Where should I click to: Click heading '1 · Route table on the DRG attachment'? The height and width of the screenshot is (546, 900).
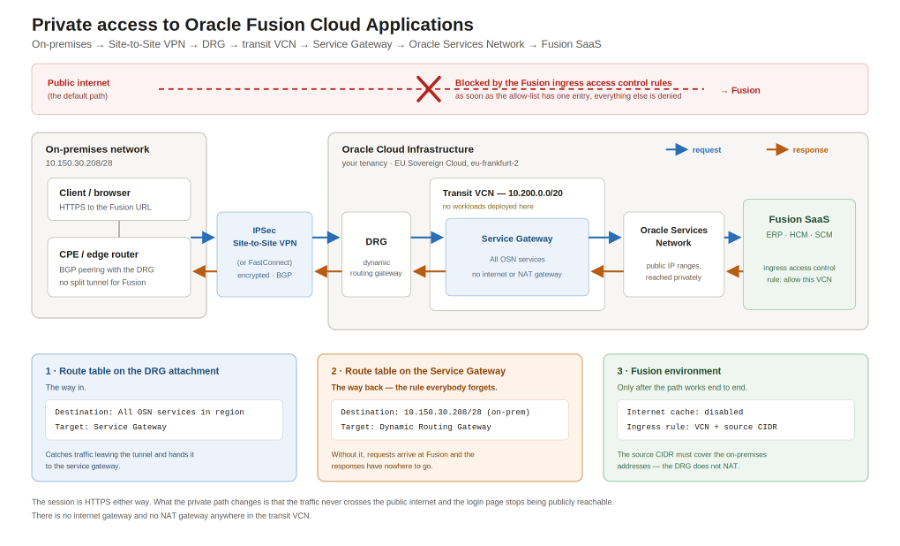coord(132,371)
